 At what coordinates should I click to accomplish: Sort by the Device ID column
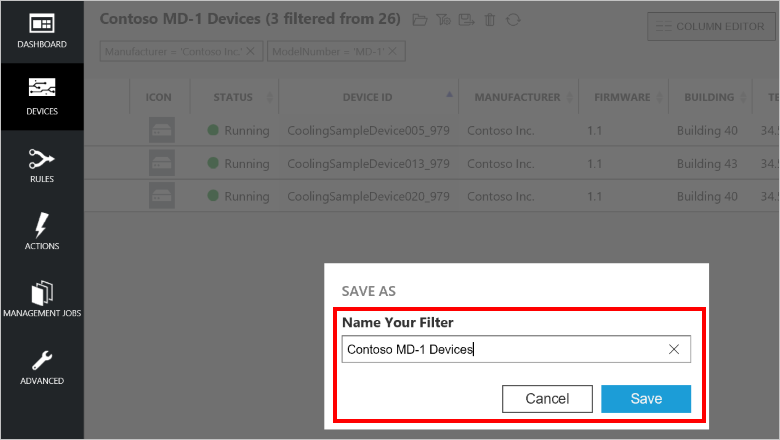click(368, 97)
